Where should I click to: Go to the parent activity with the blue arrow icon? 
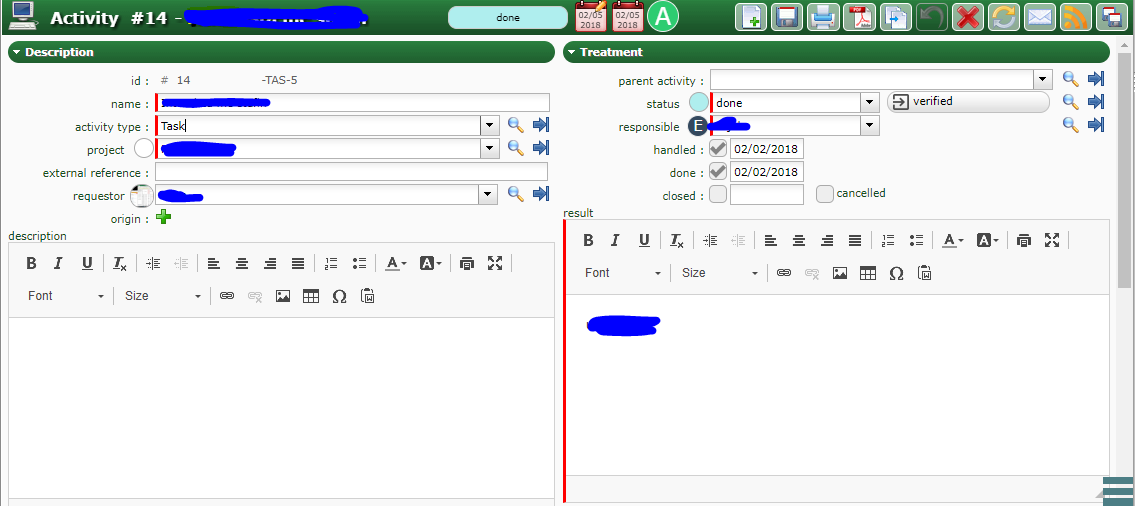tap(1096, 79)
